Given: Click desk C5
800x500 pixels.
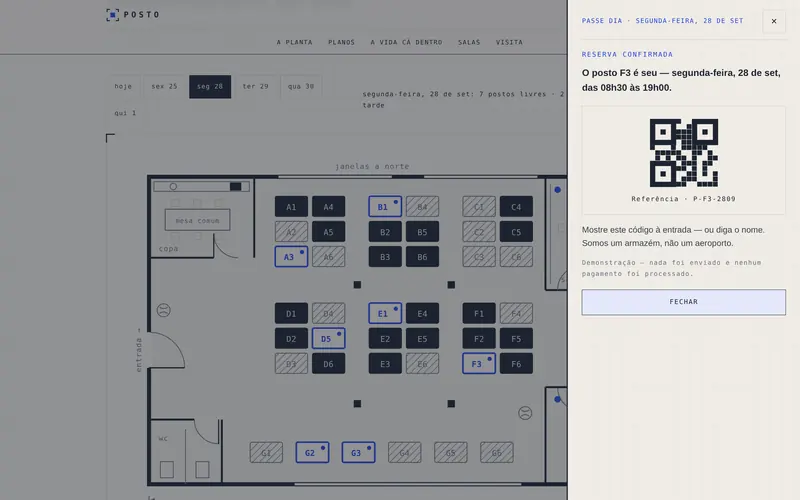Looking at the screenshot, I should point(516,232).
